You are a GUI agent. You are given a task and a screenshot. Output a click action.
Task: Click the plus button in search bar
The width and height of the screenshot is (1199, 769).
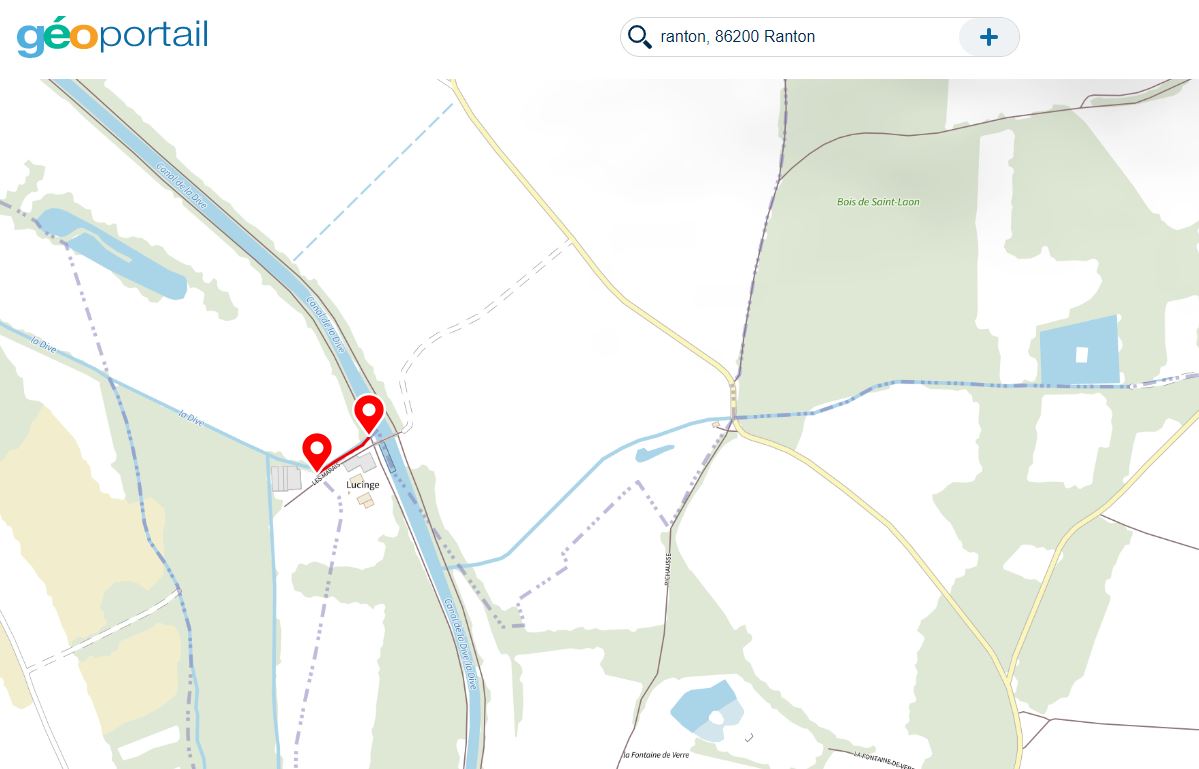pyautogui.click(x=989, y=37)
